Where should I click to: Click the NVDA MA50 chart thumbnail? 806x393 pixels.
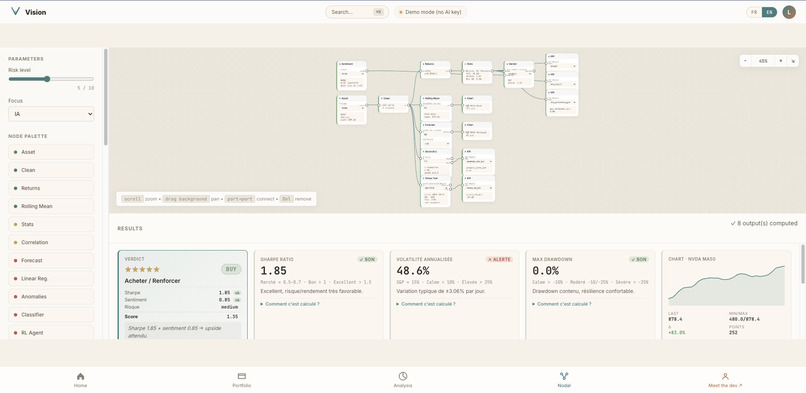726,286
